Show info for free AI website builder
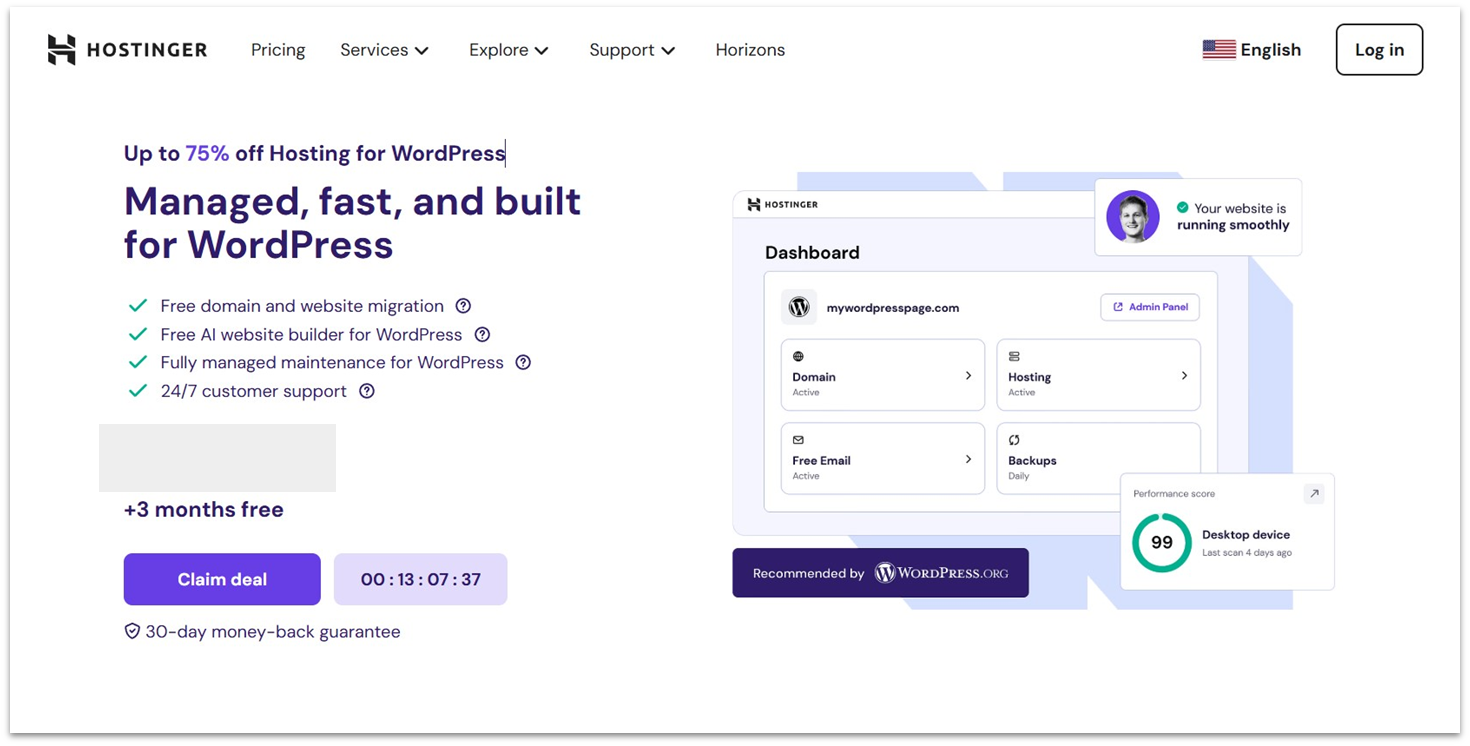The width and height of the screenshot is (1470, 746). (482, 335)
